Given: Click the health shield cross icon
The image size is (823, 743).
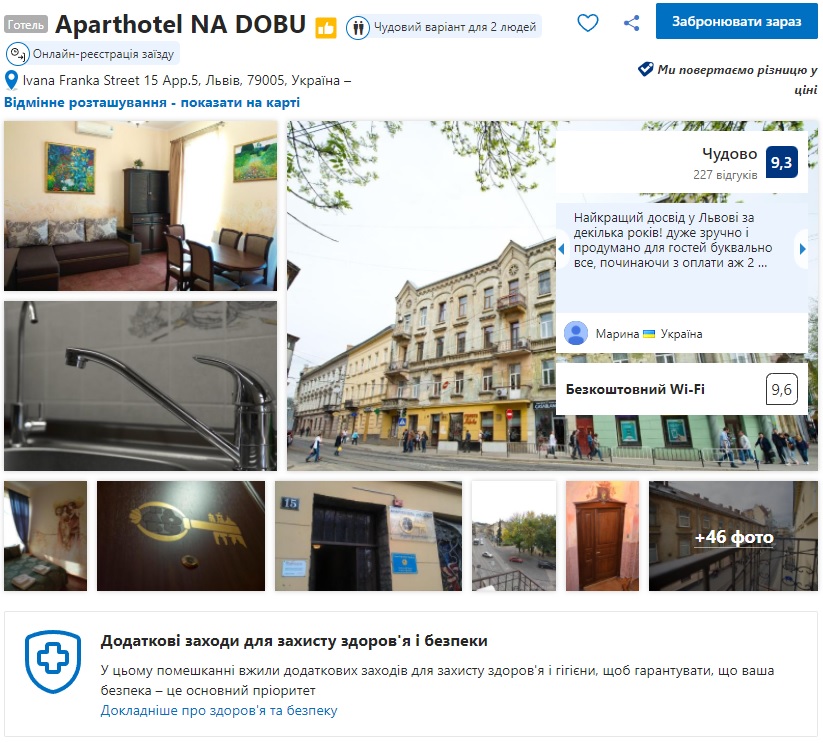Looking at the screenshot, I should 53,661.
